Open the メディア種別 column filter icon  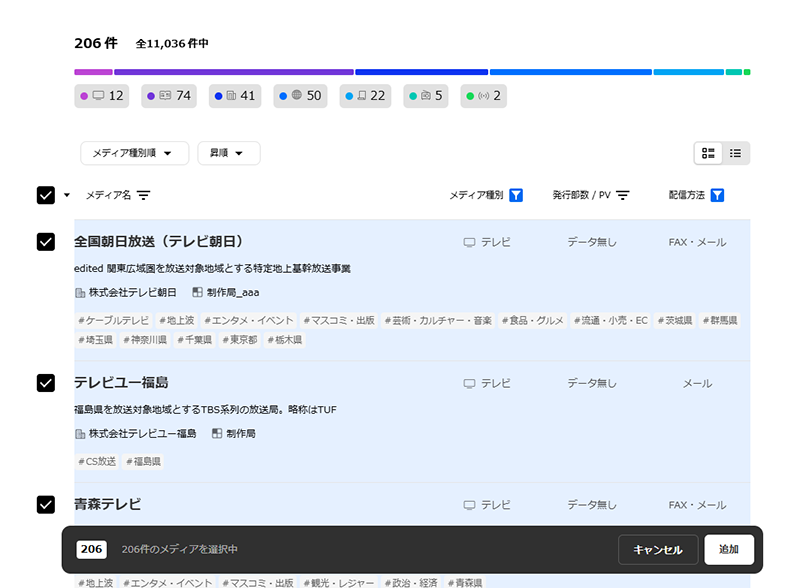[516, 195]
